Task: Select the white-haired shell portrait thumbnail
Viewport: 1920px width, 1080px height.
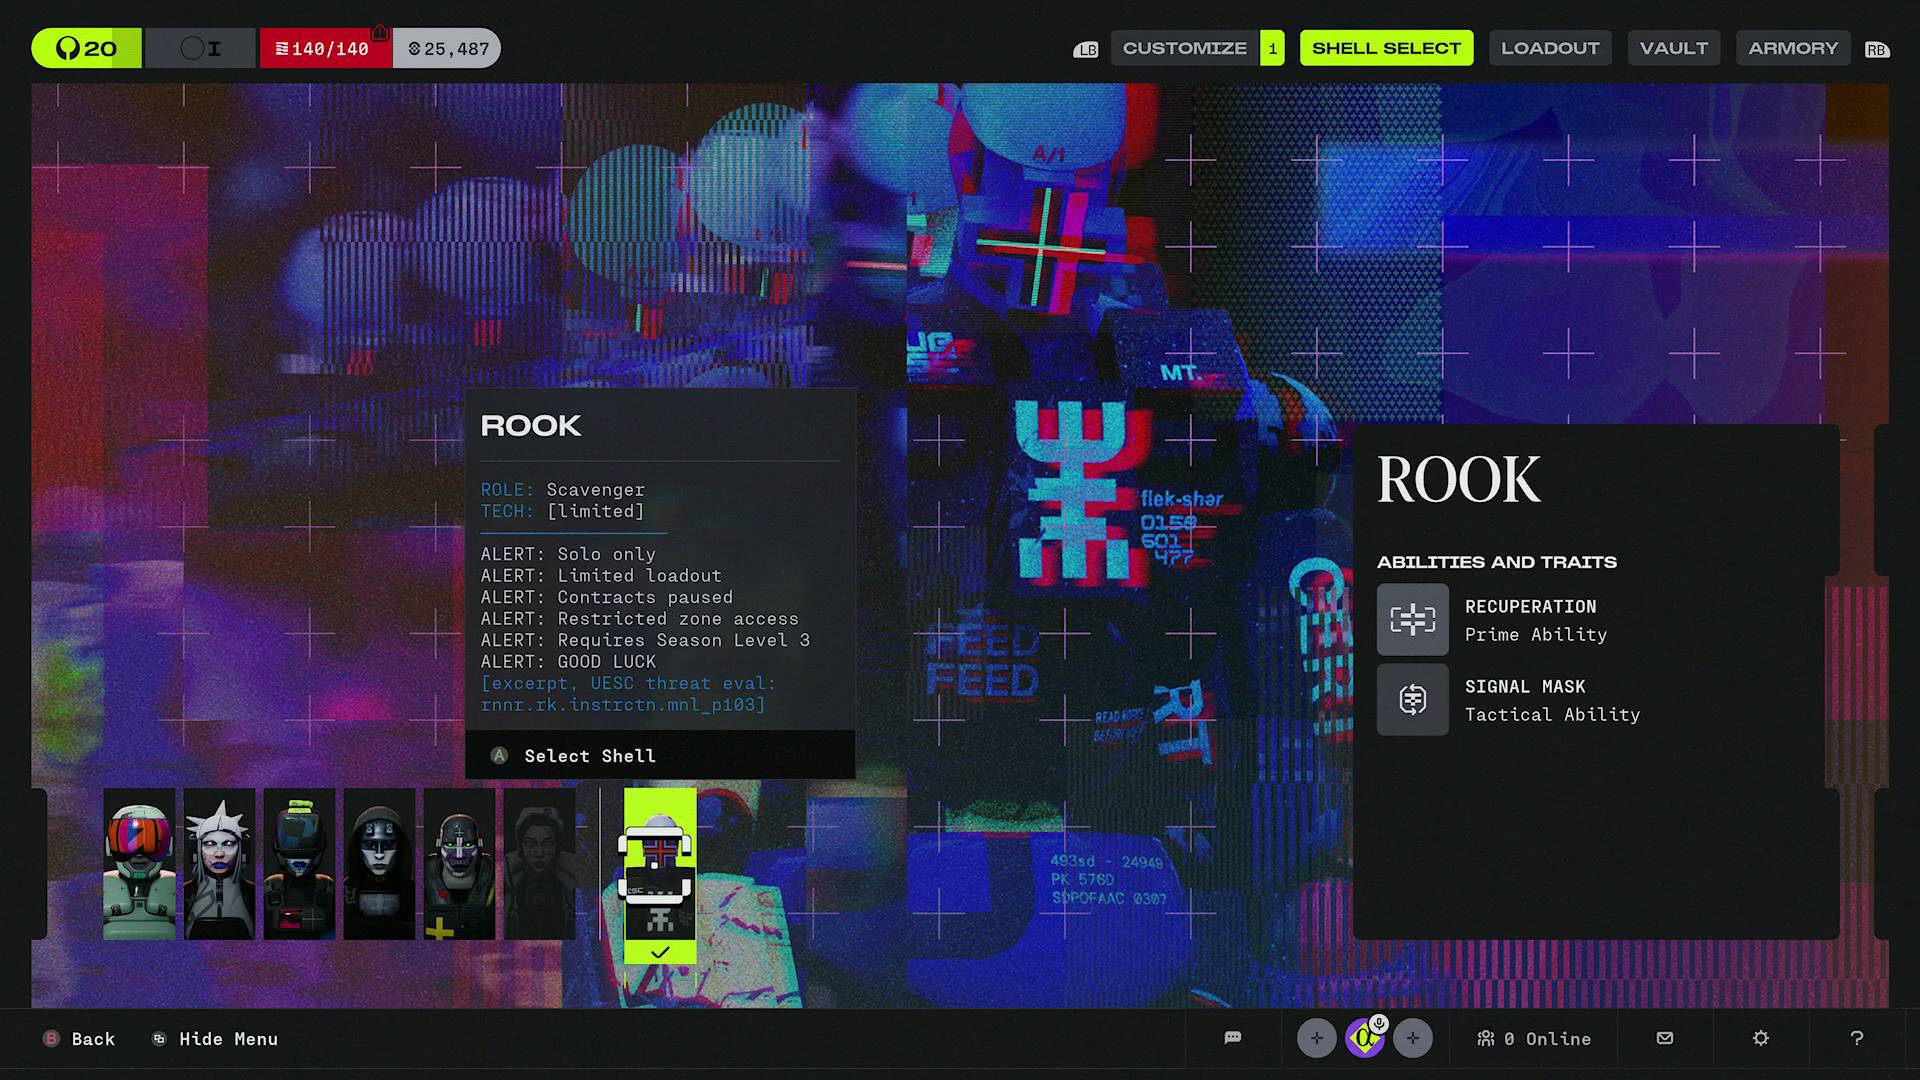Action: click(219, 863)
